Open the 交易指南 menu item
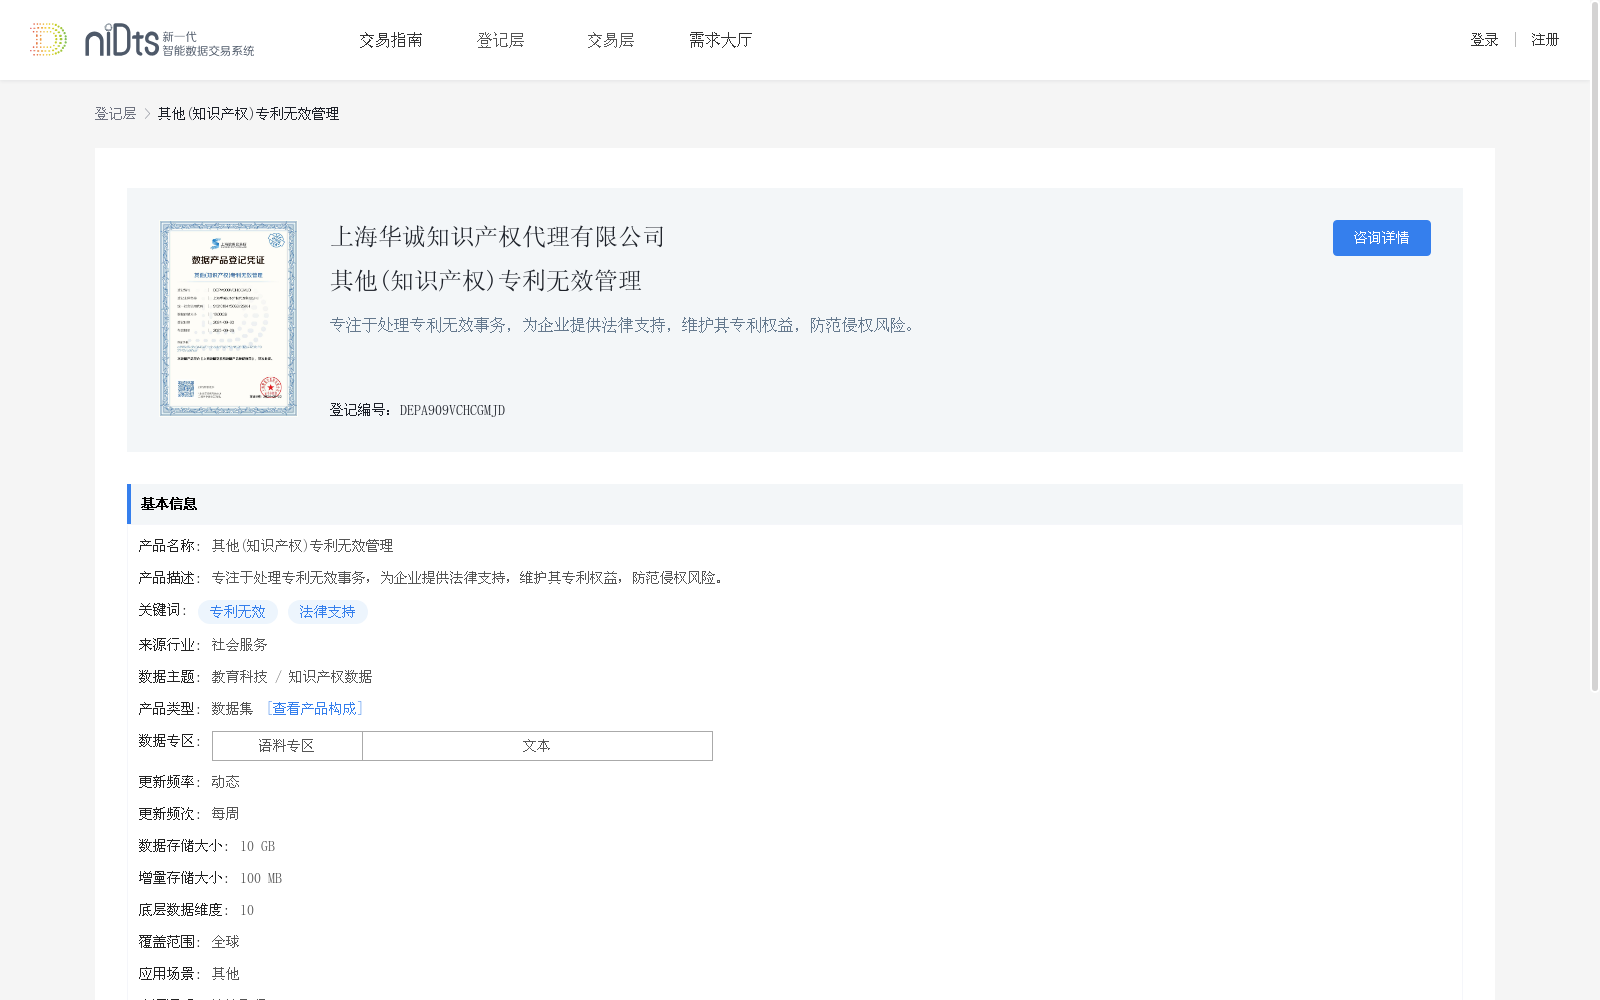This screenshot has width=1600, height=1000. [391, 40]
